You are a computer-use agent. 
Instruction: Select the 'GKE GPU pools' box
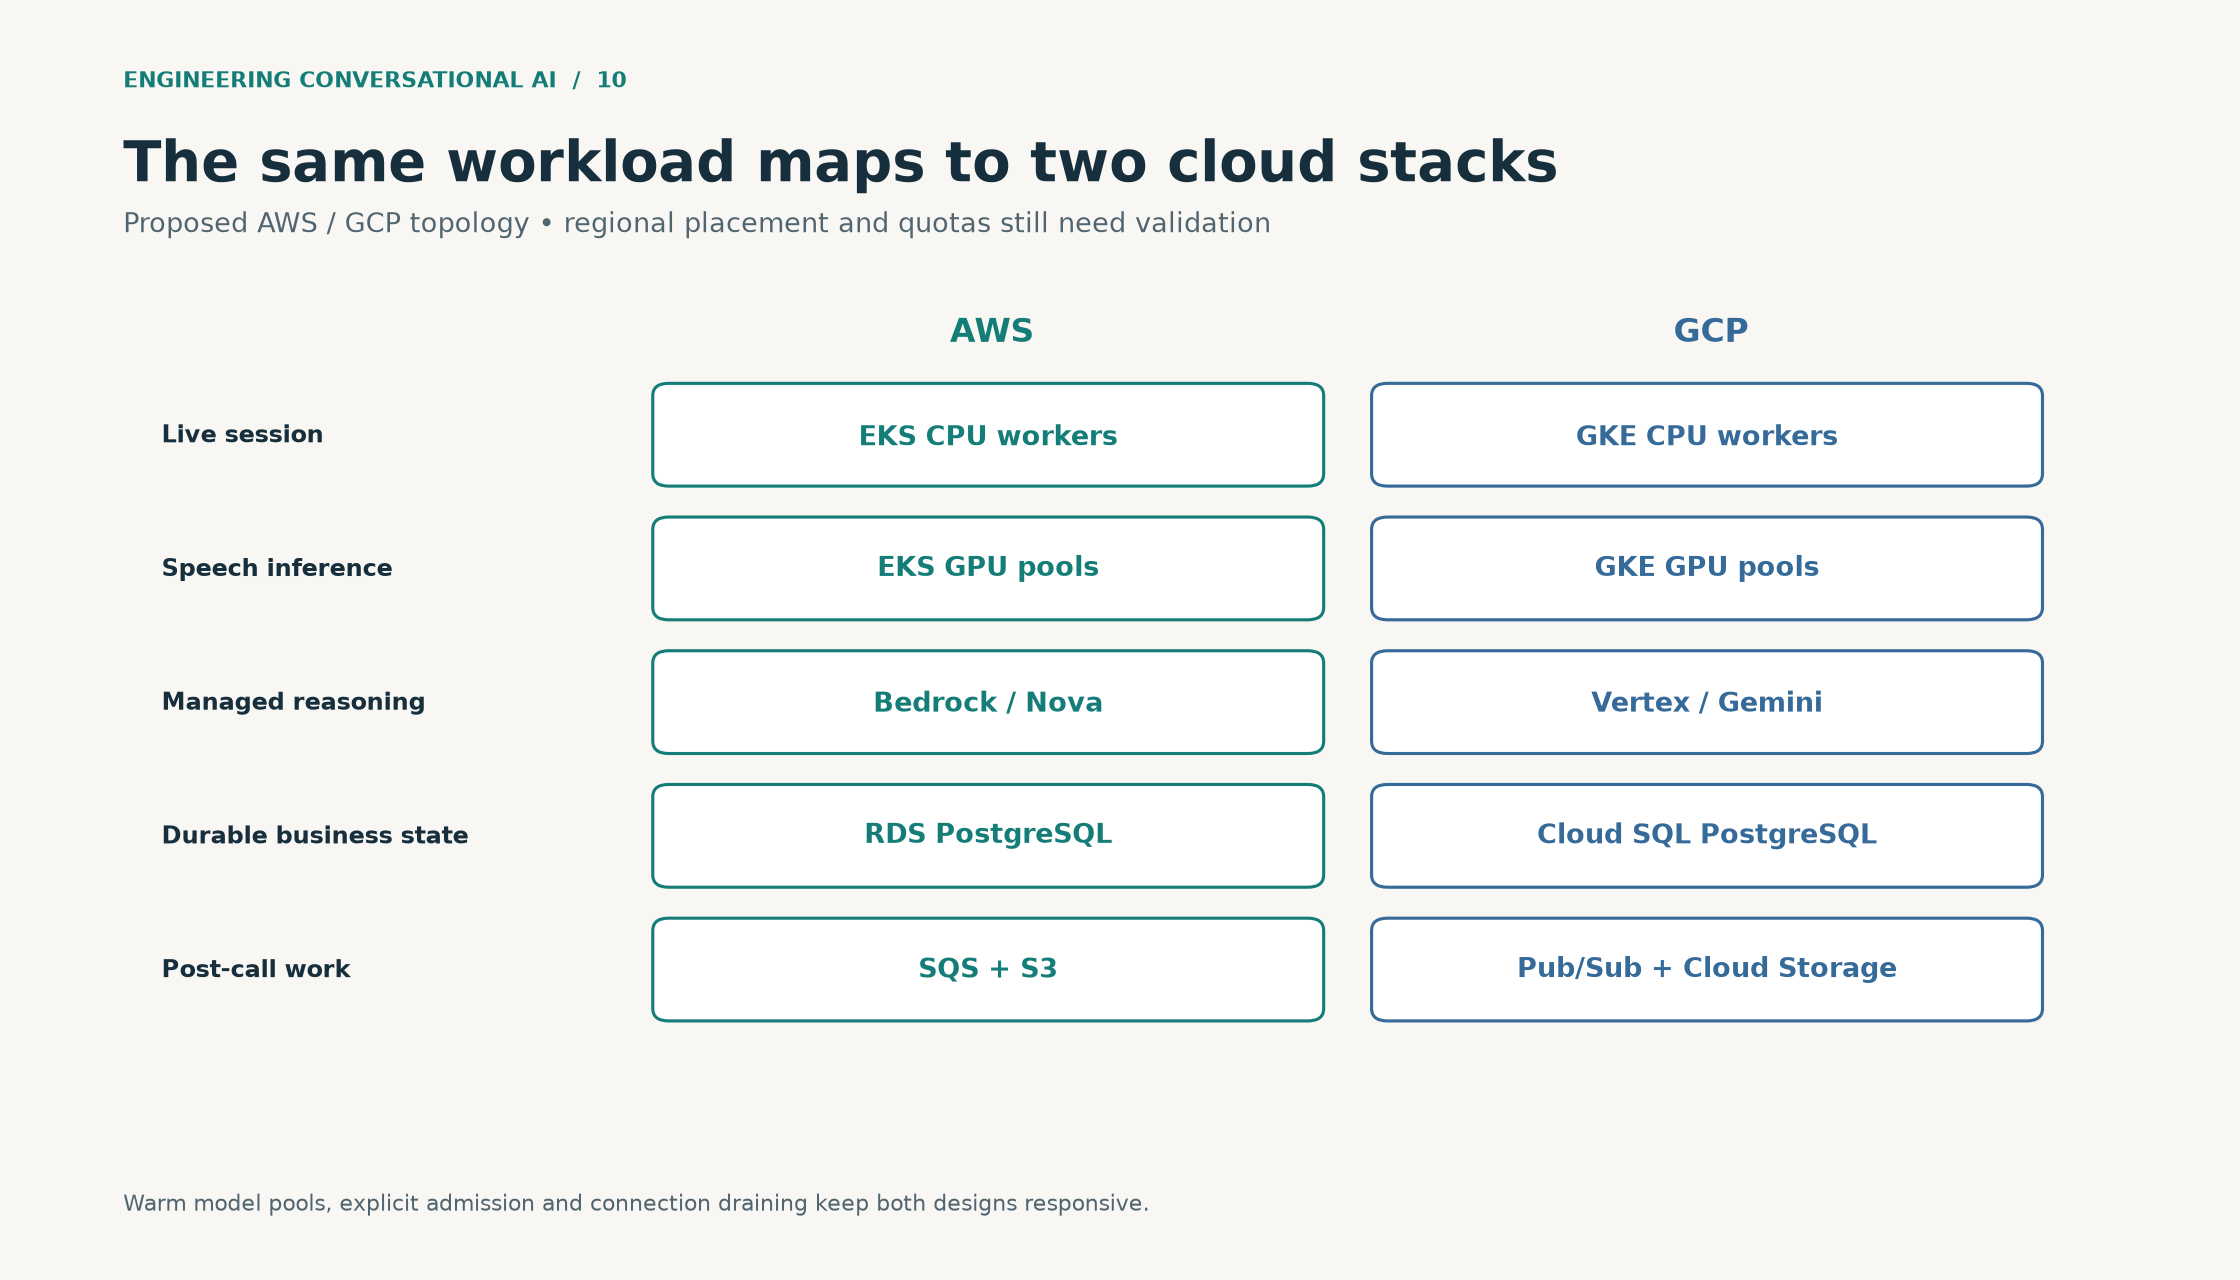click(1707, 569)
